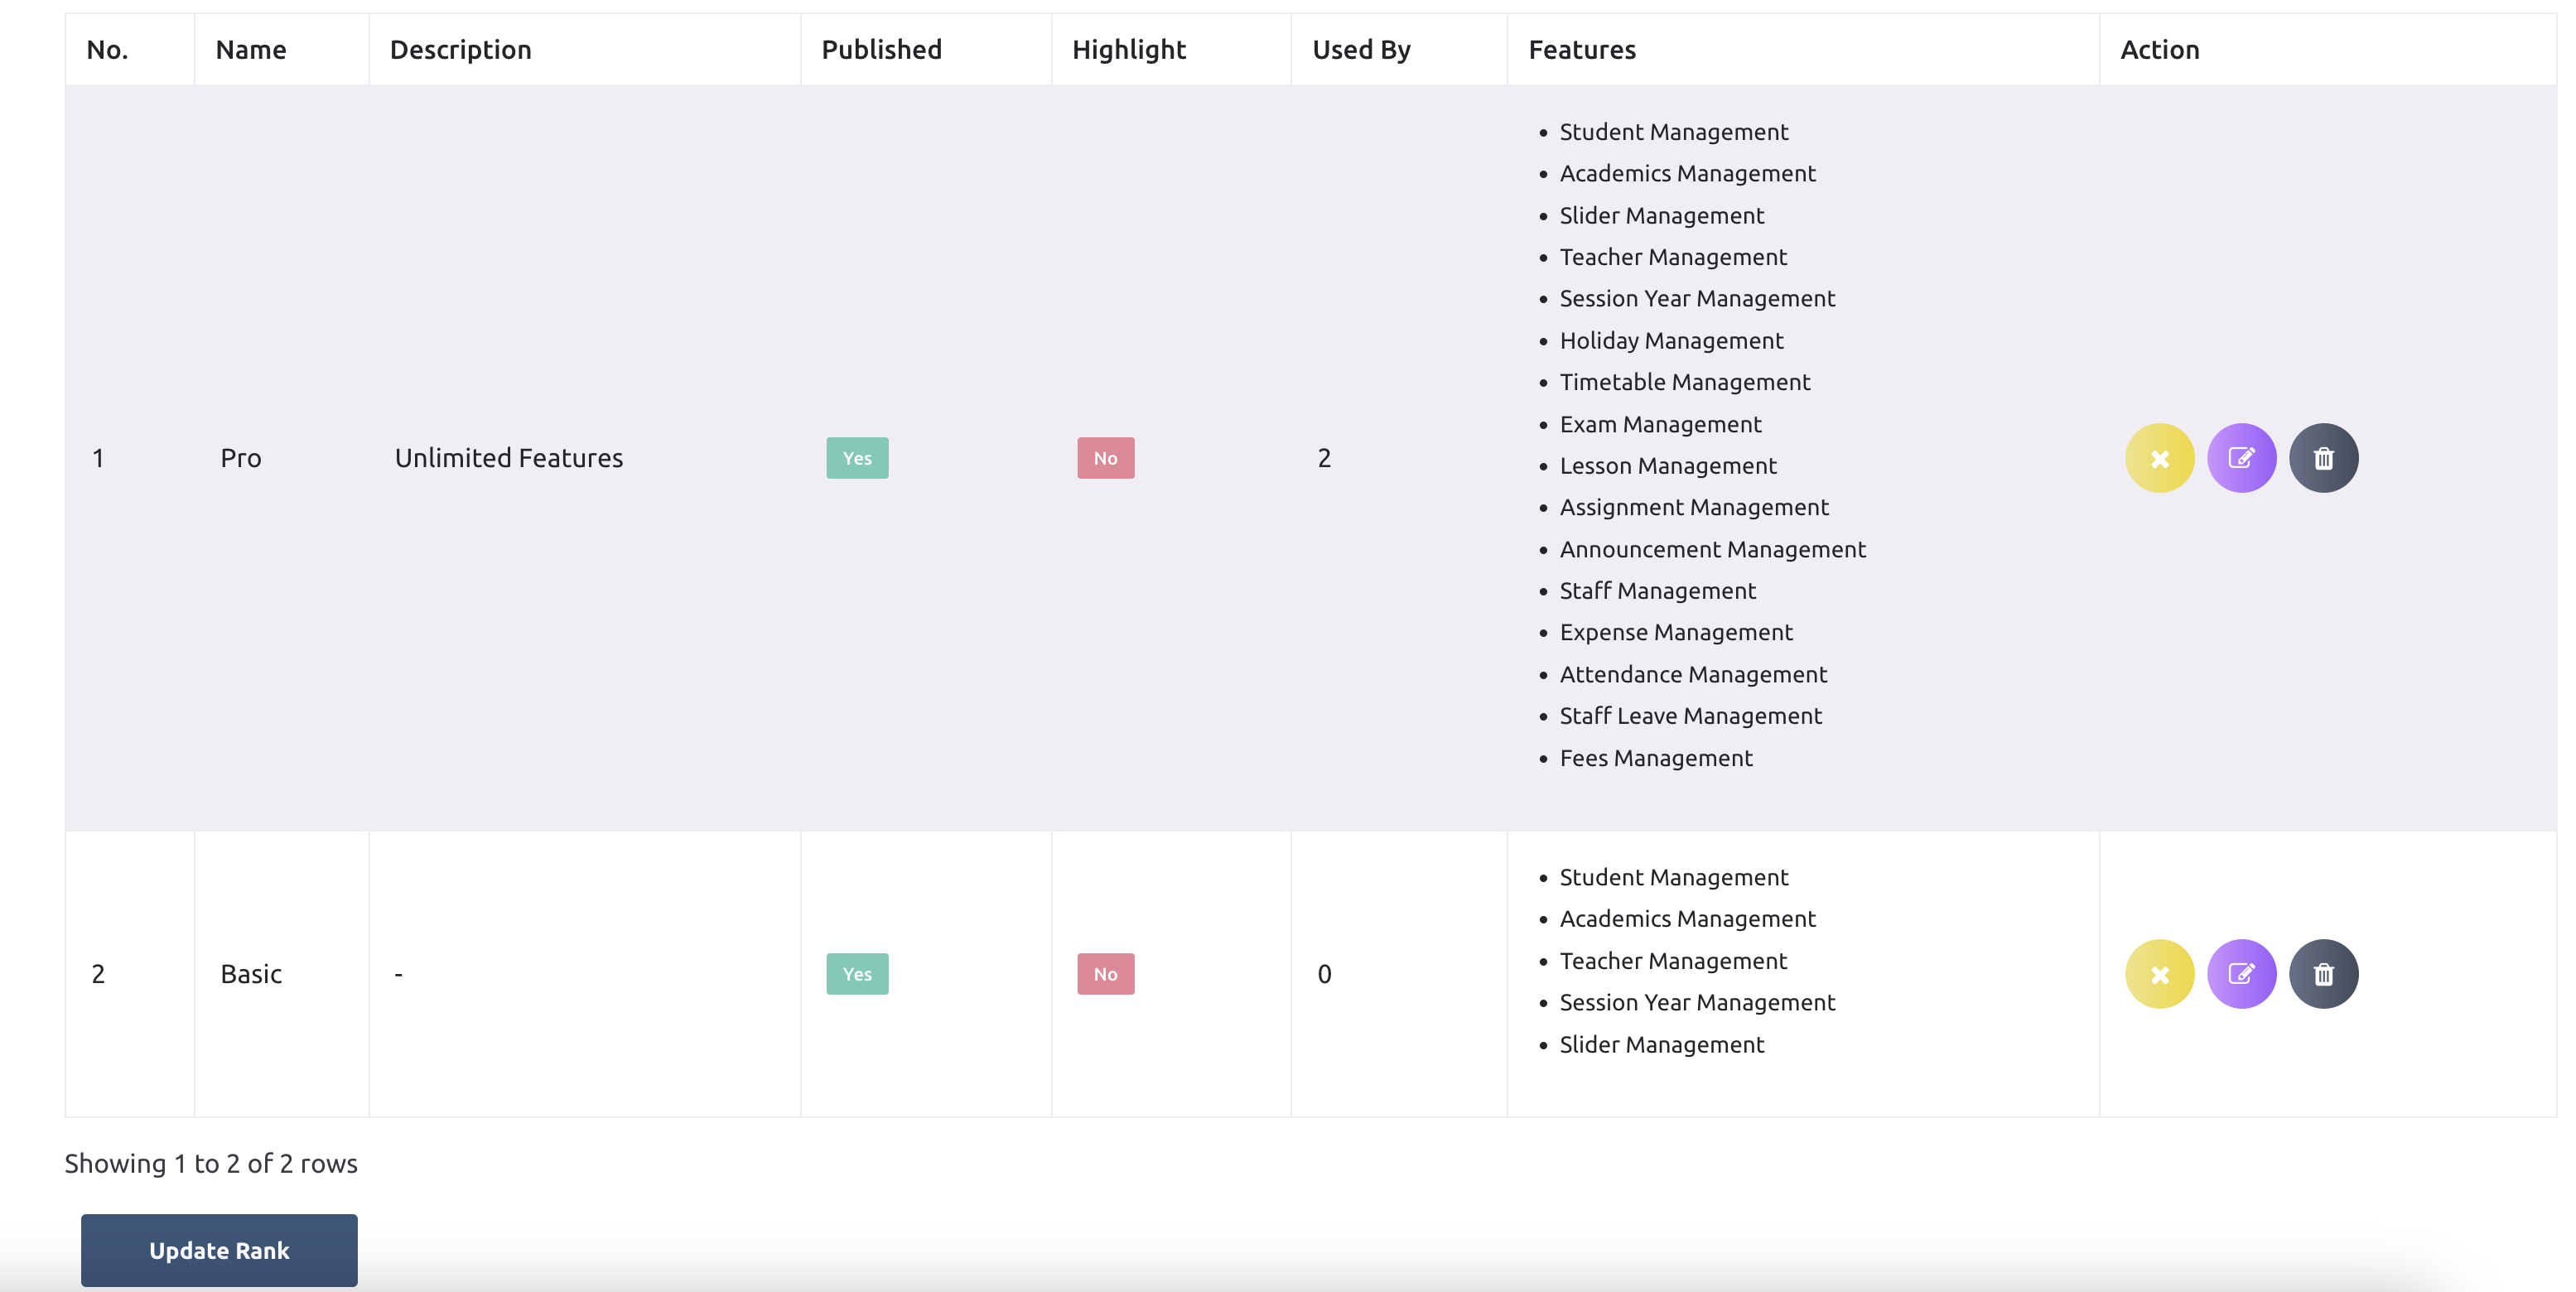The width and height of the screenshot is (2576, 1292).
Task: Click the Fees Management feature entry
Action: pos(1655,757)
